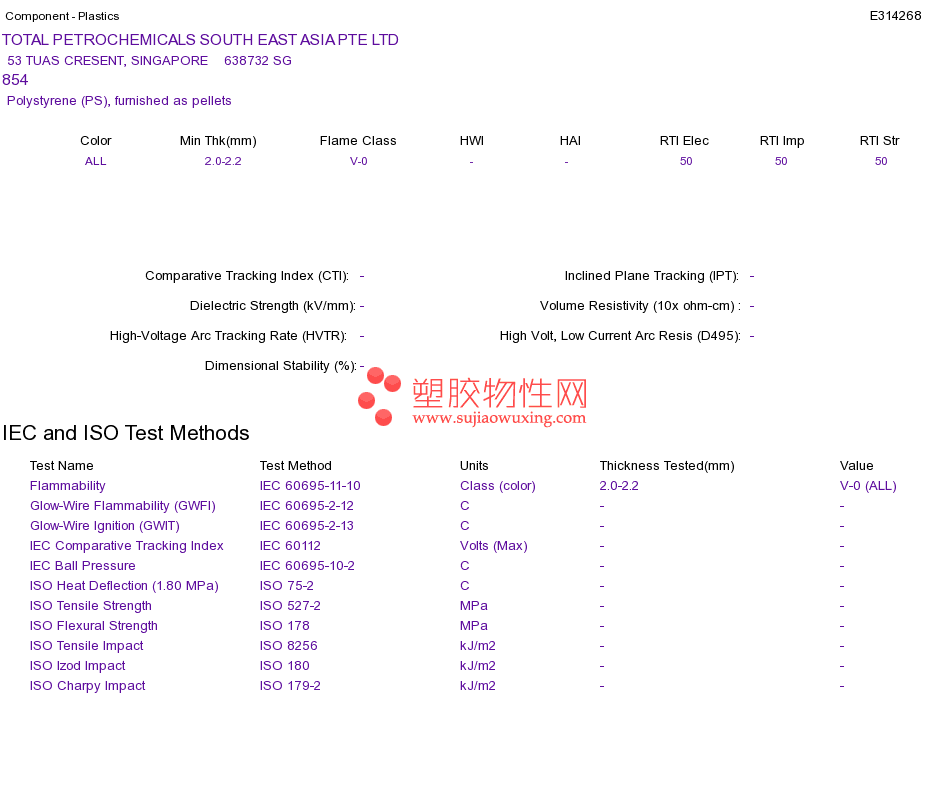Viewport: 950px width, 800px height.
Task: Click the RTI Str header
Action: click(880, 141)
